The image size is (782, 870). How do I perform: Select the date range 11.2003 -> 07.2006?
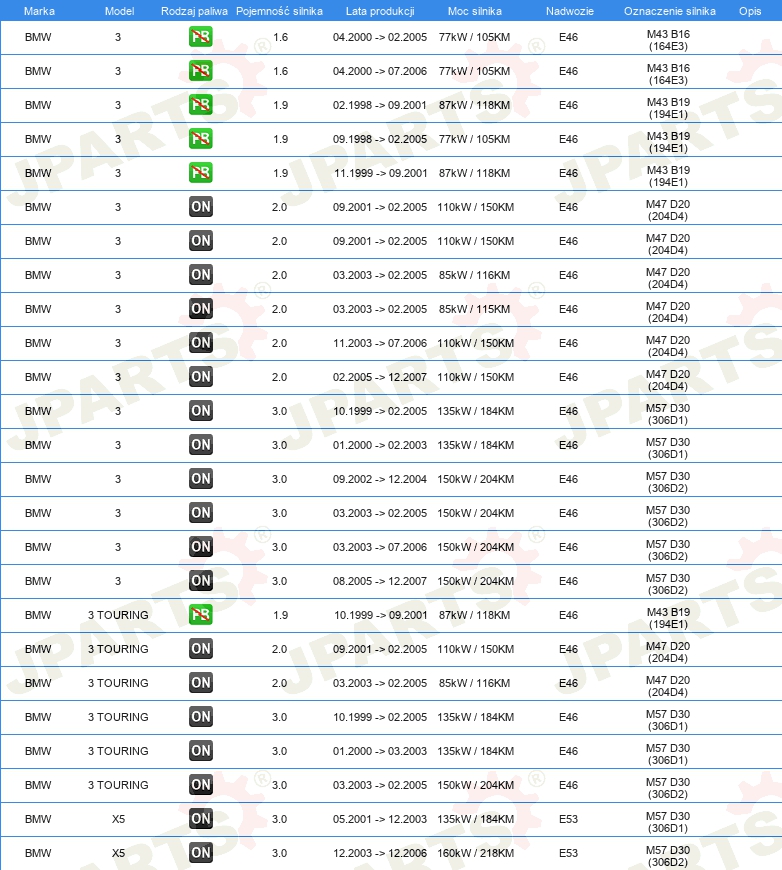[x=380, y=343]
